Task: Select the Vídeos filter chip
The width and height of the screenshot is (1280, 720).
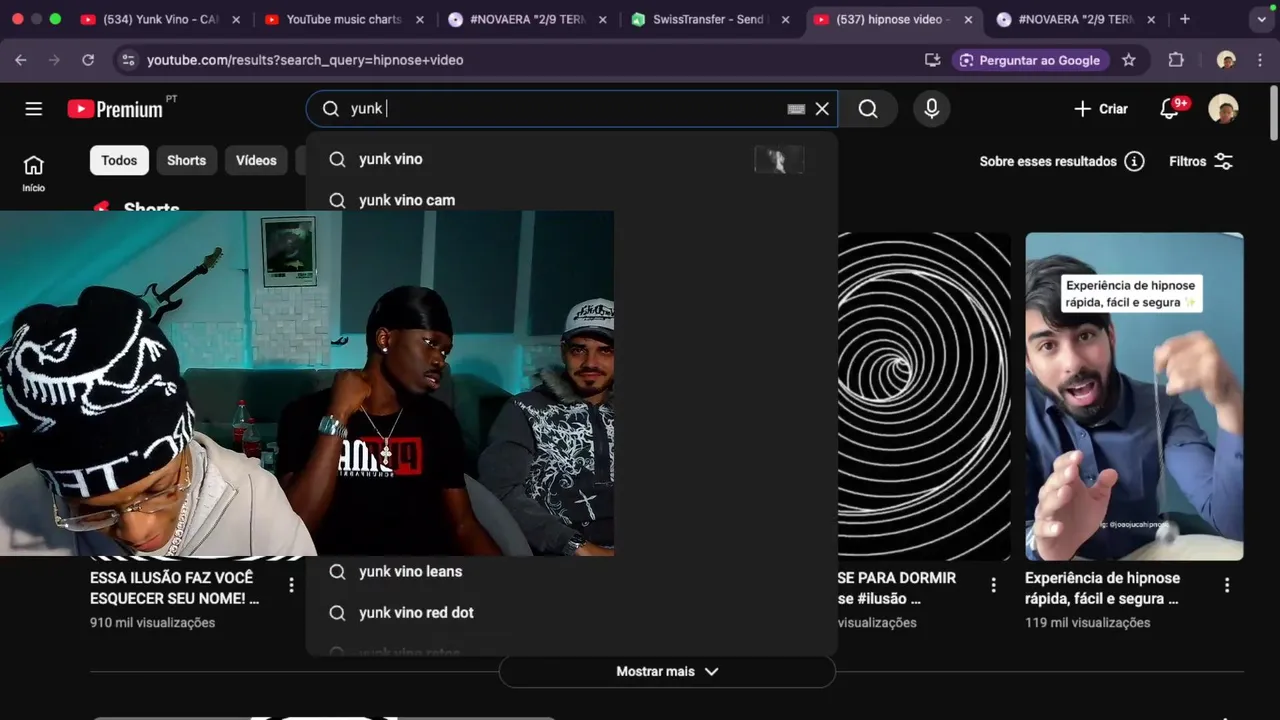Action: [x=256, y=160]
